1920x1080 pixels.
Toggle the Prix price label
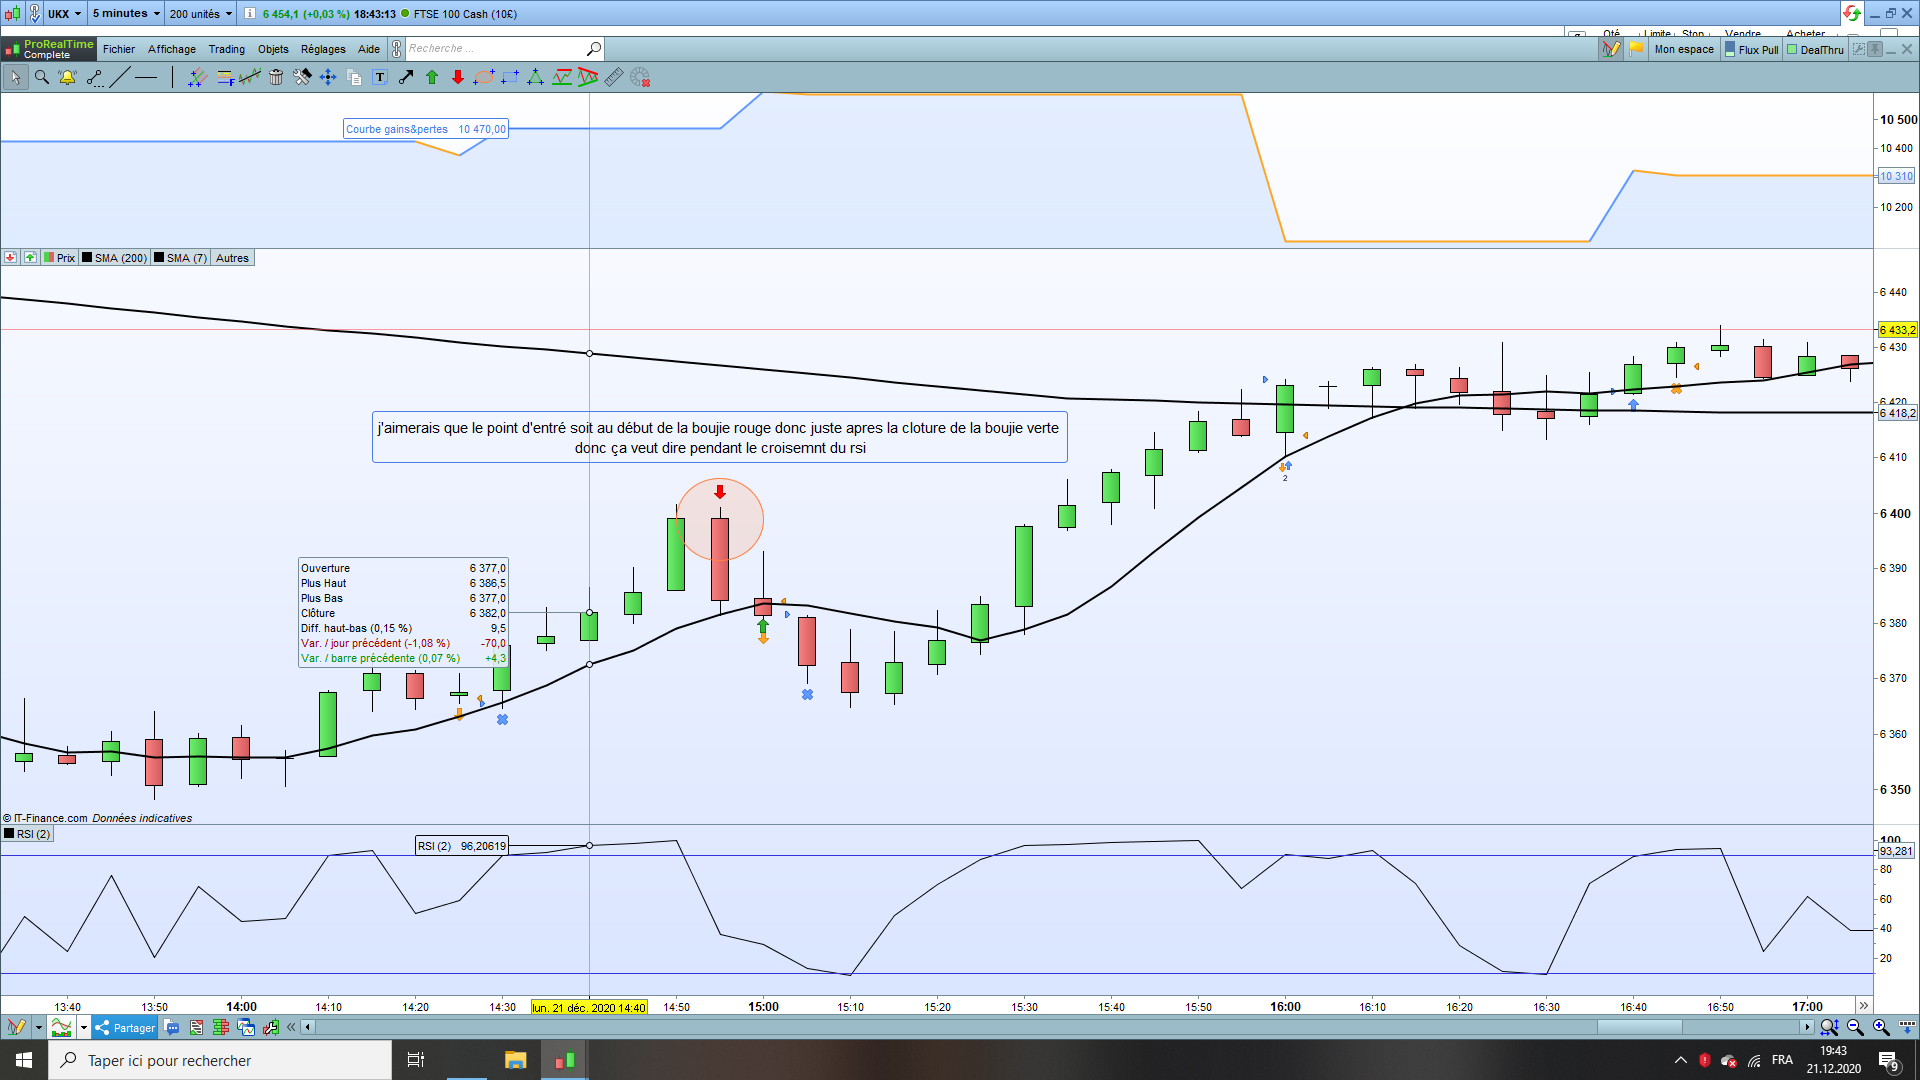pos(60,258)
